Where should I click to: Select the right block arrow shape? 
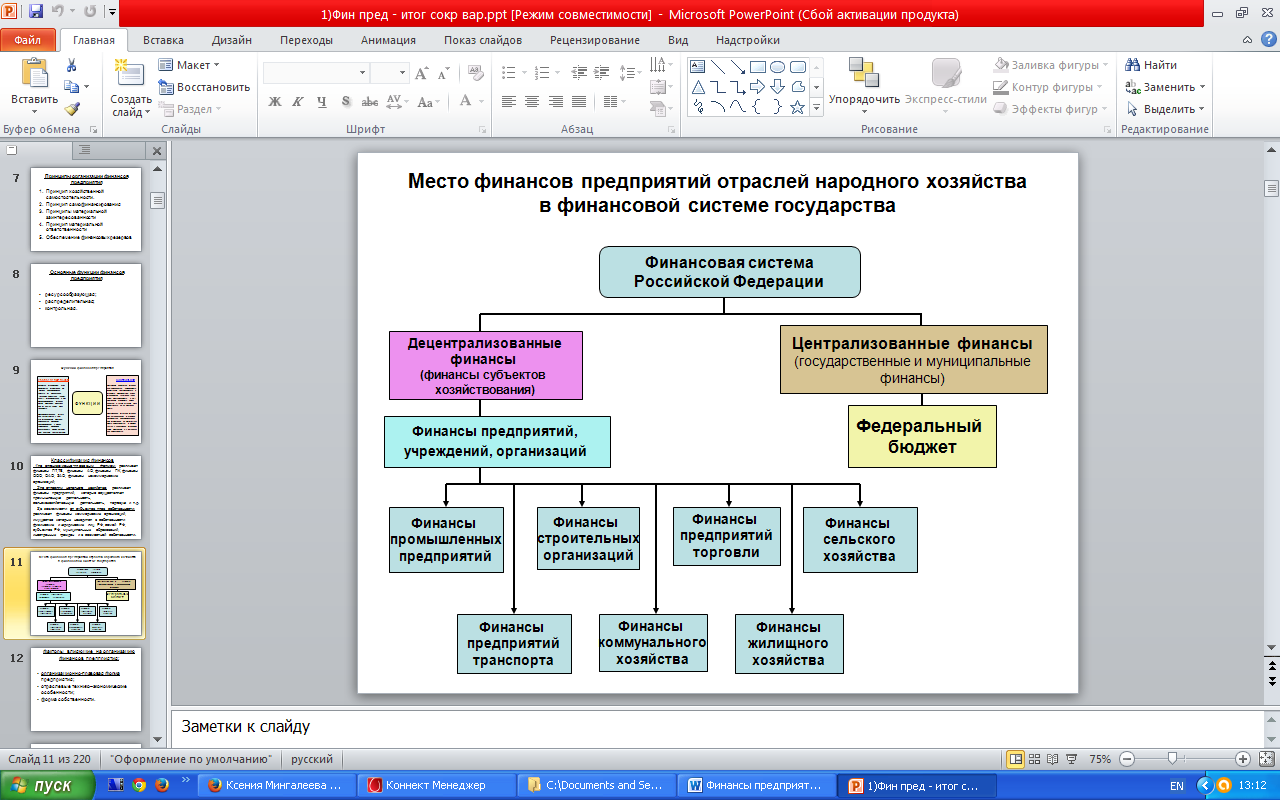[758, 87]
